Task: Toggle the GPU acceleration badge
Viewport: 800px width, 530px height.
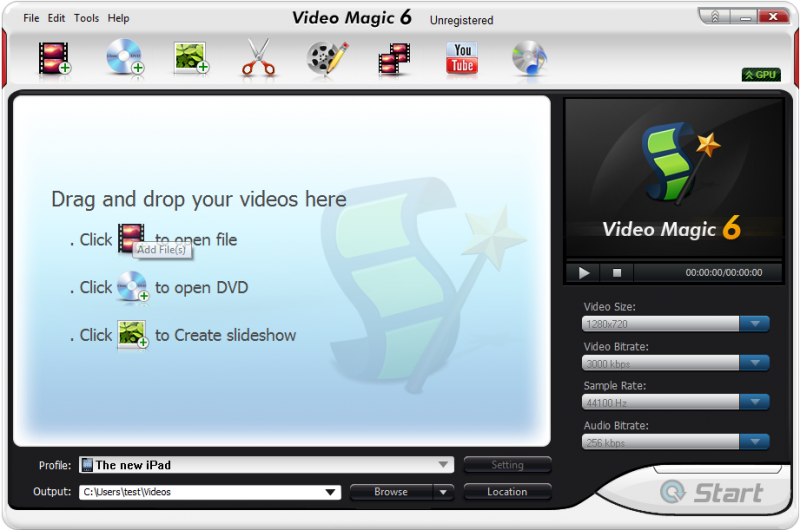Action: pos(761,75)
